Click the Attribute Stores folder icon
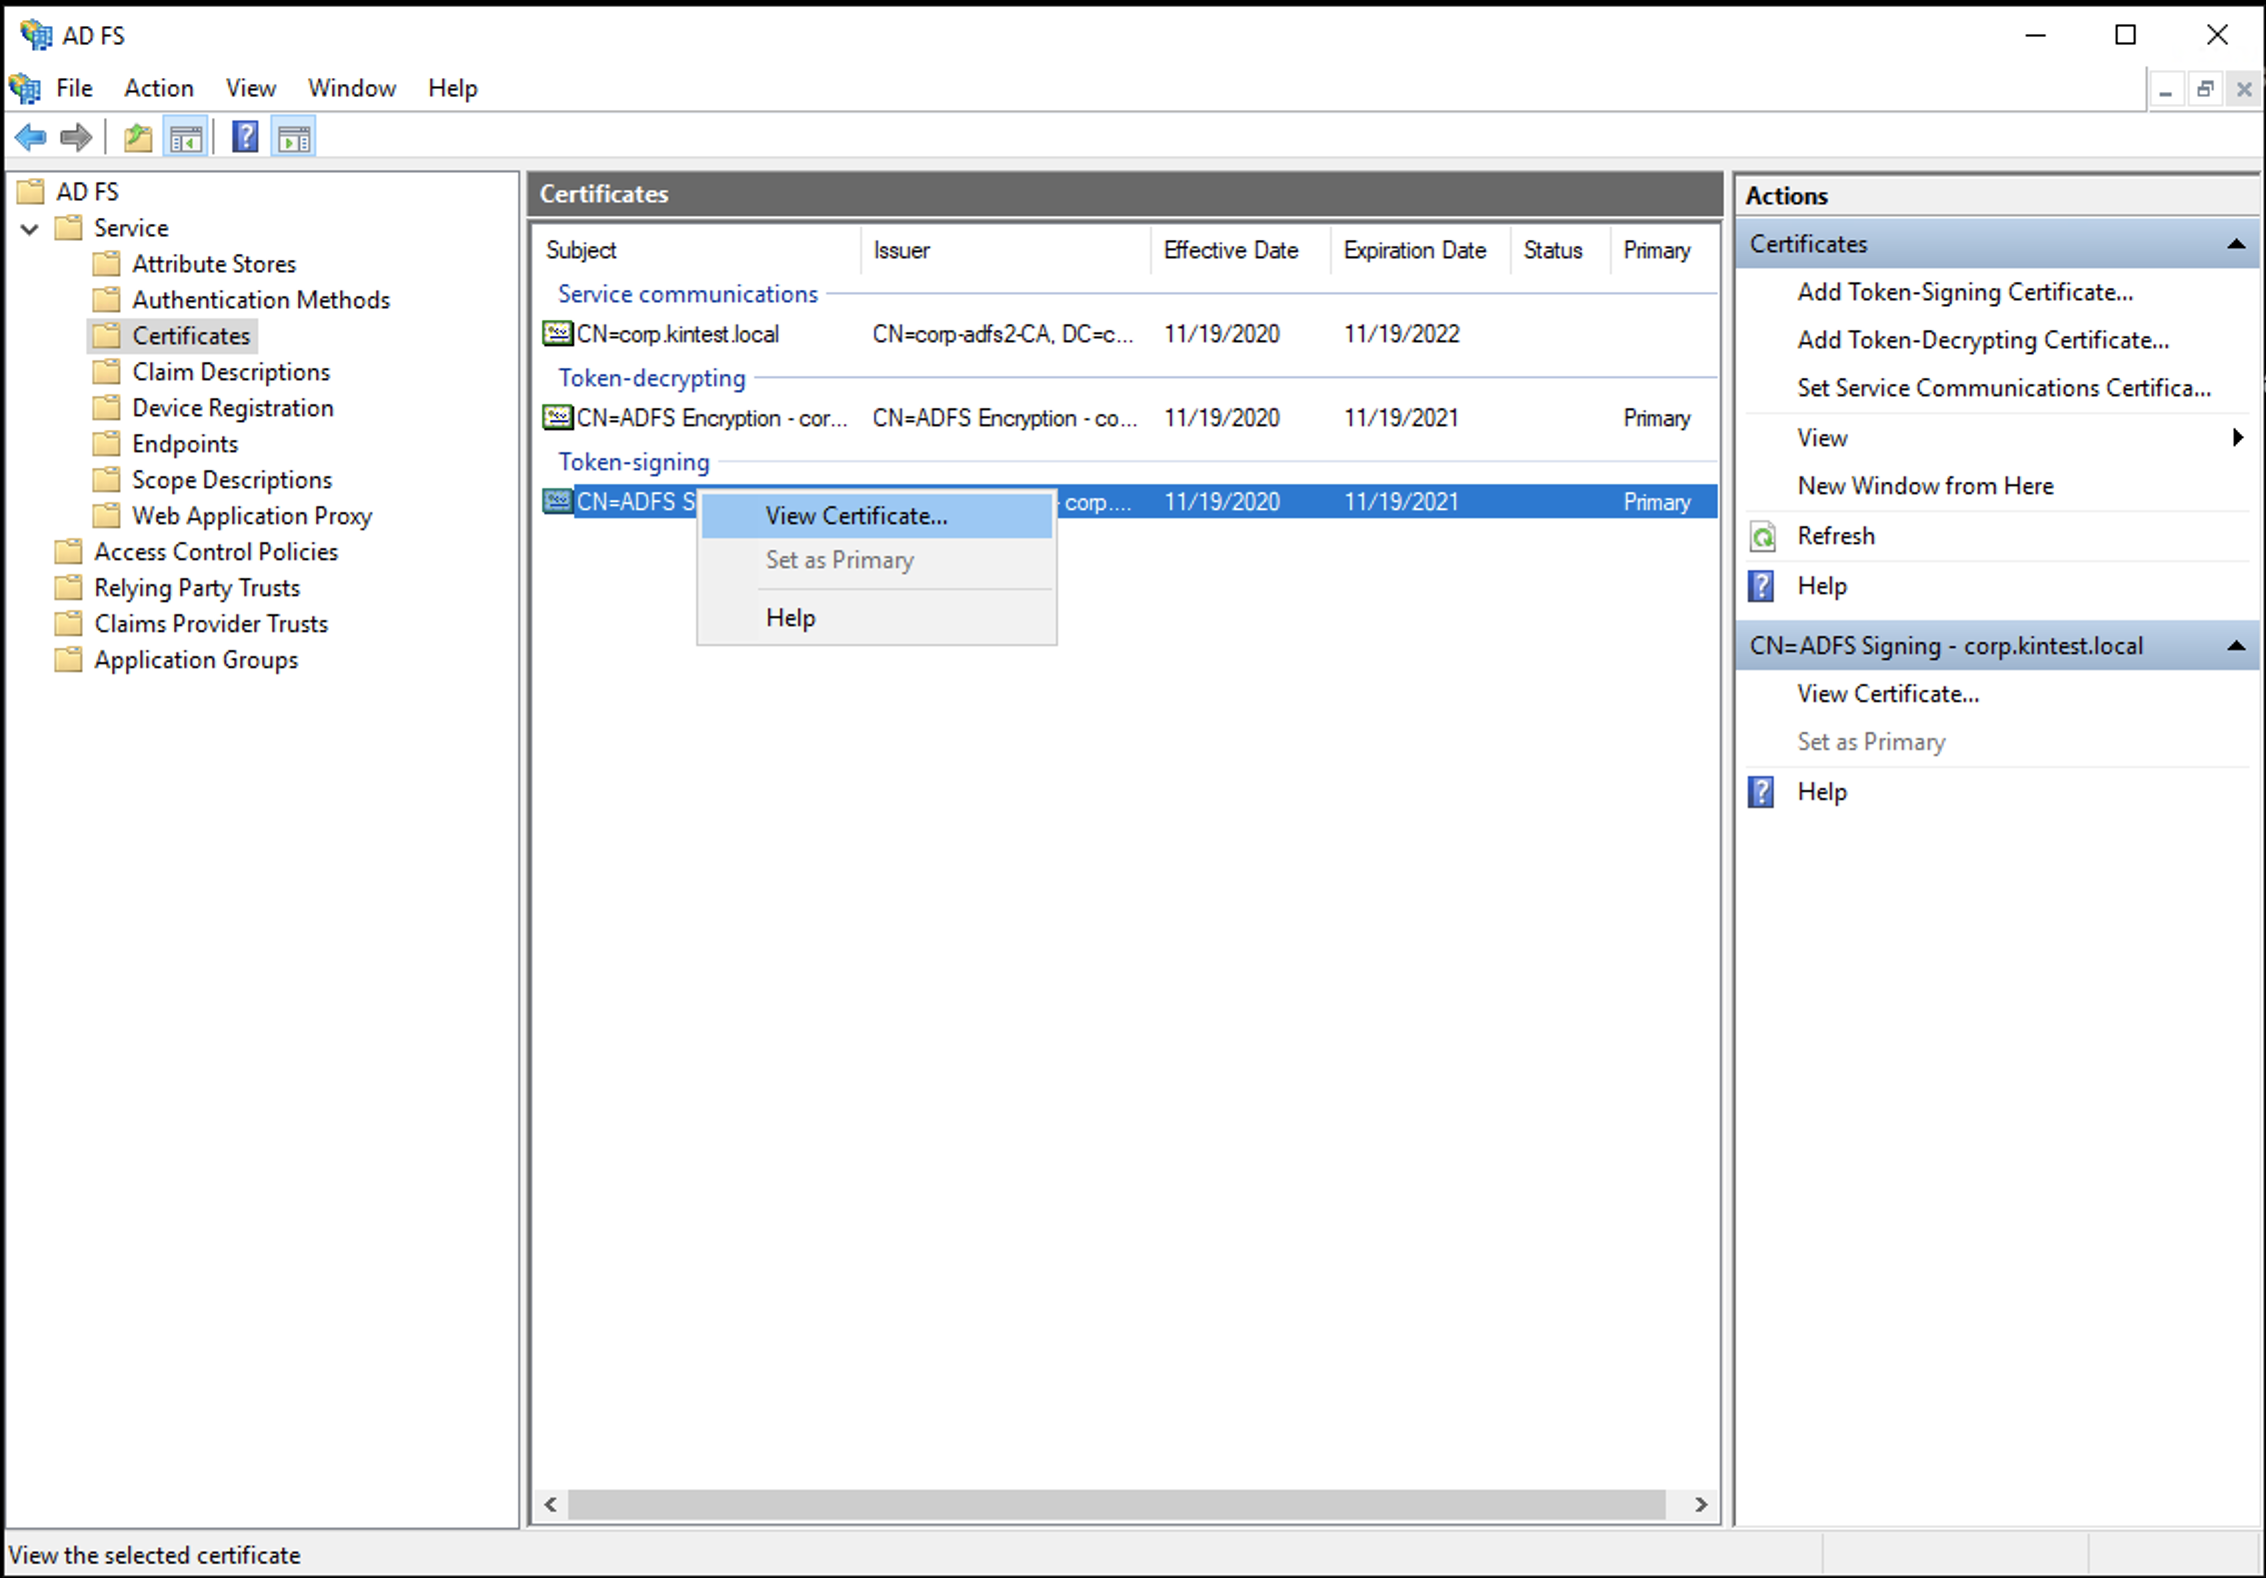 coord(106,263)
